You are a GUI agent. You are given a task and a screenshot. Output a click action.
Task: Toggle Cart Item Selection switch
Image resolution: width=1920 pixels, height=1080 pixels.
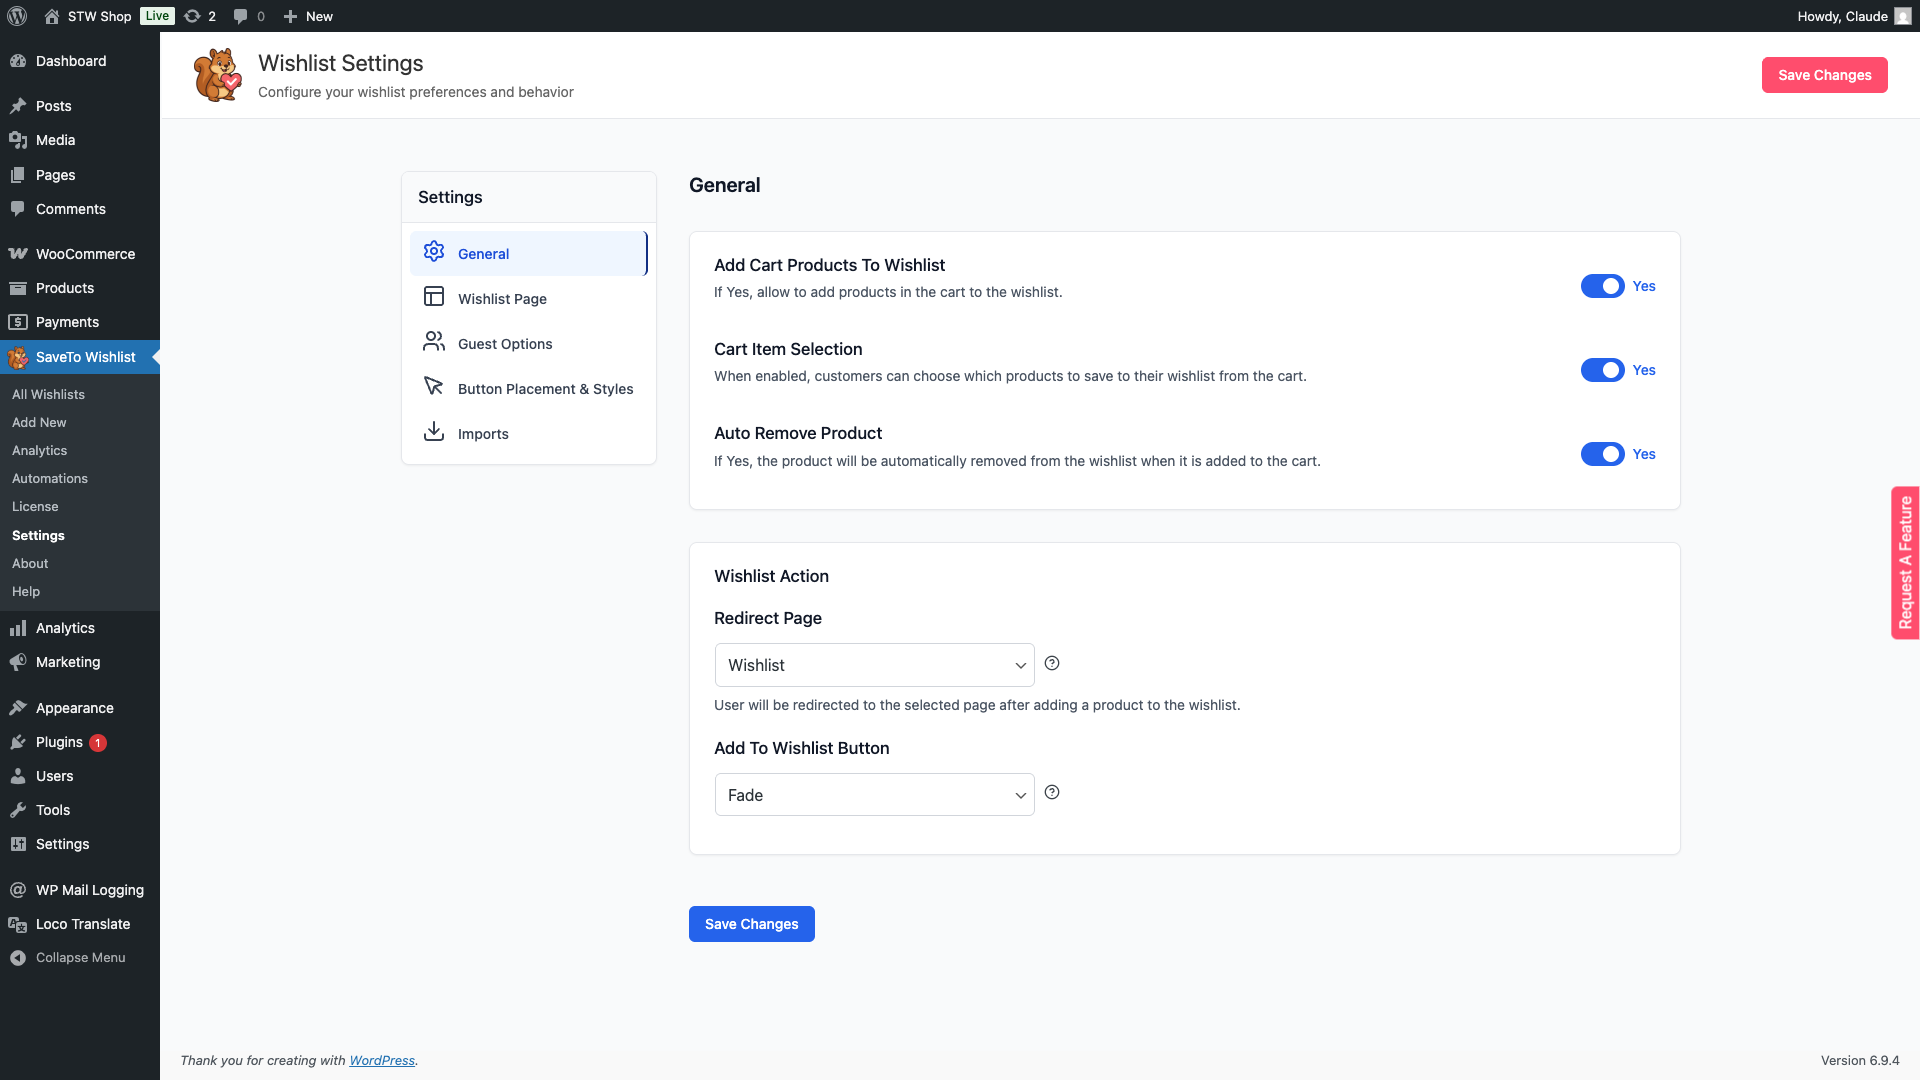(1602, 370)
